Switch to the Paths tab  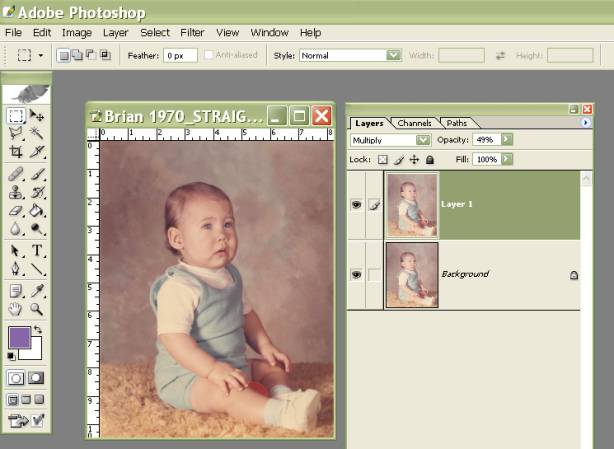tap(457, 123)
